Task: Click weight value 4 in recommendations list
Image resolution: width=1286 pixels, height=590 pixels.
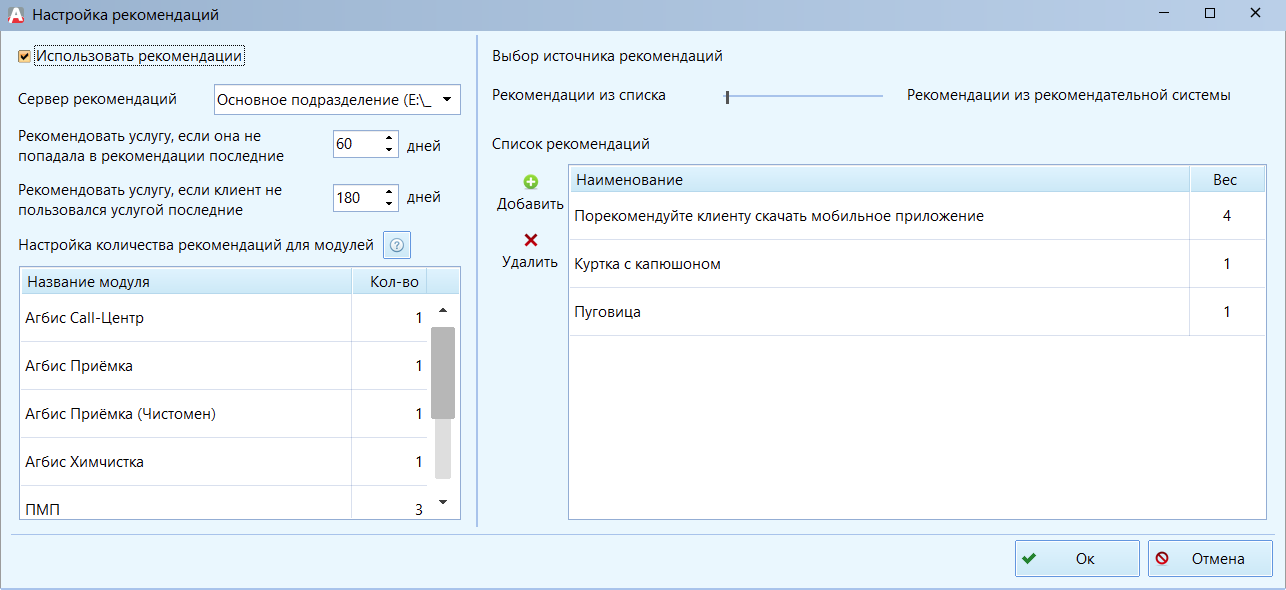Action: click(1227, 216)
